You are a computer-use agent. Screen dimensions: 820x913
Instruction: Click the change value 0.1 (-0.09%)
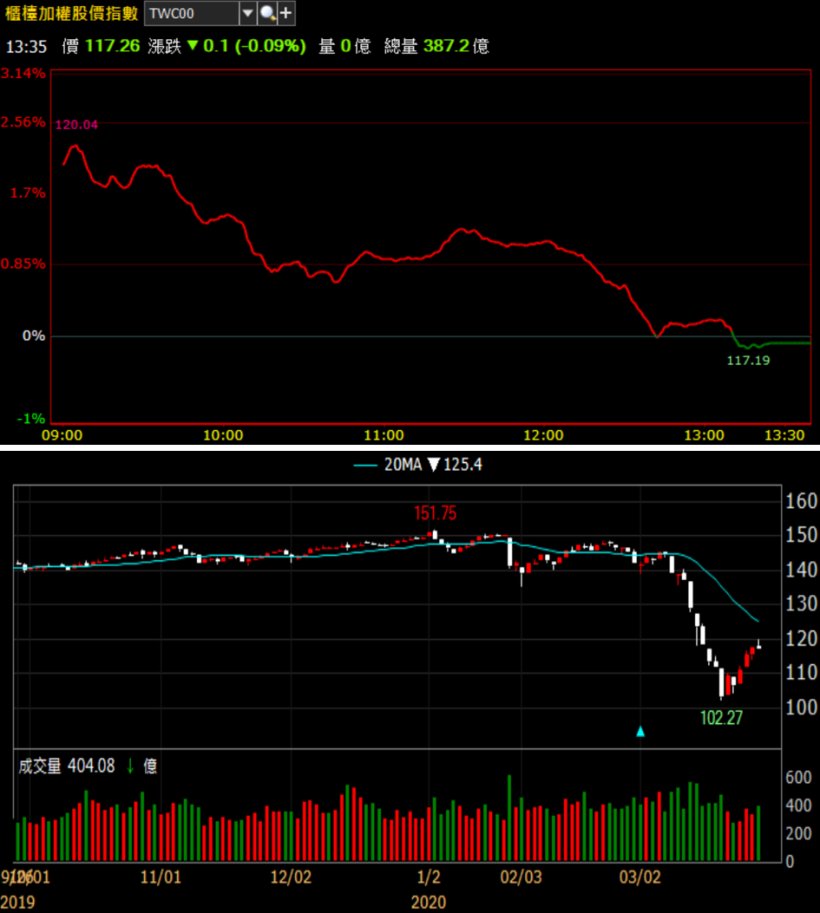(x=254, y=45)
